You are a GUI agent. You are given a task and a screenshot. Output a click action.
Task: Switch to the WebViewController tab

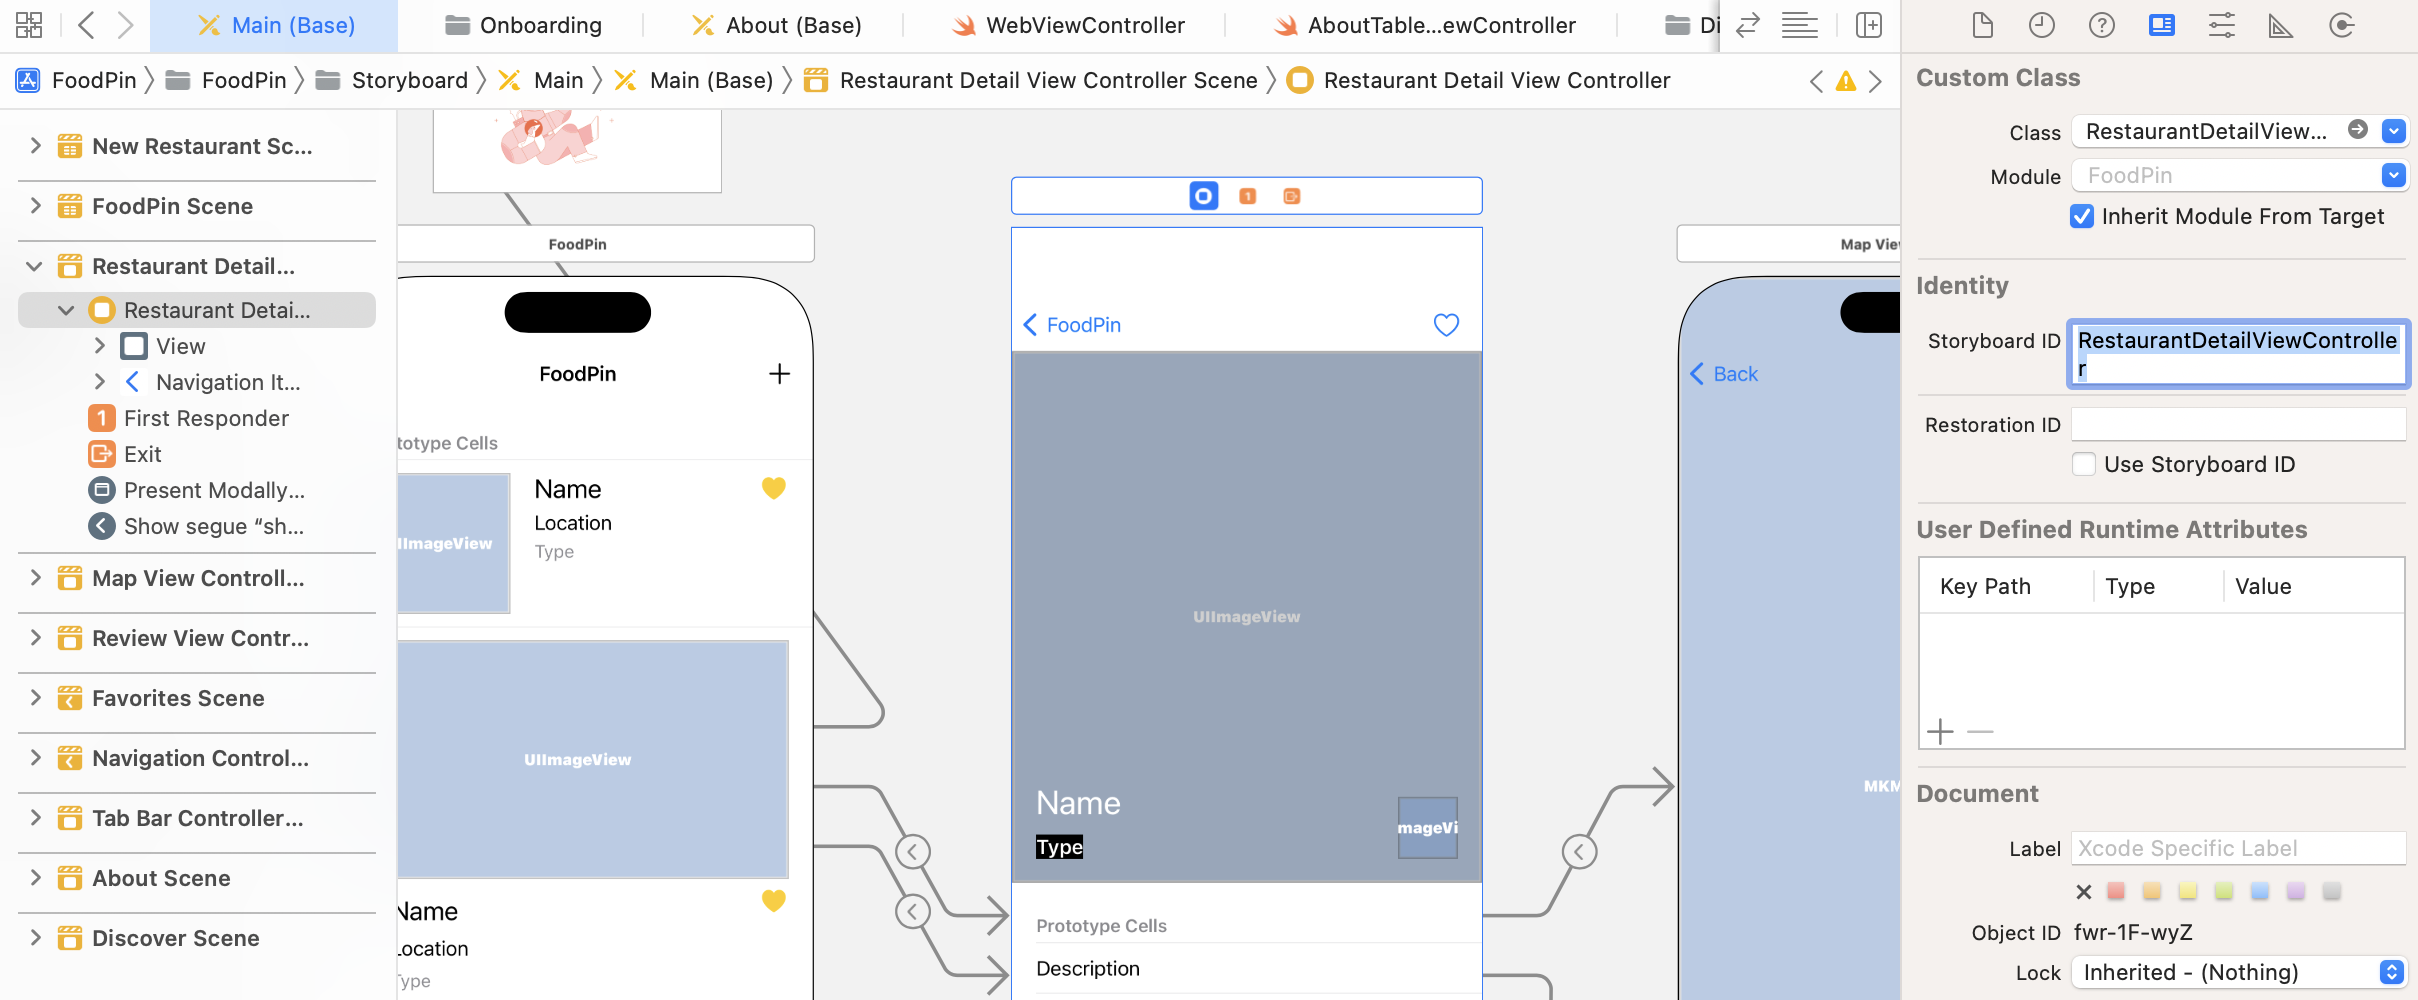(1067, 24)
